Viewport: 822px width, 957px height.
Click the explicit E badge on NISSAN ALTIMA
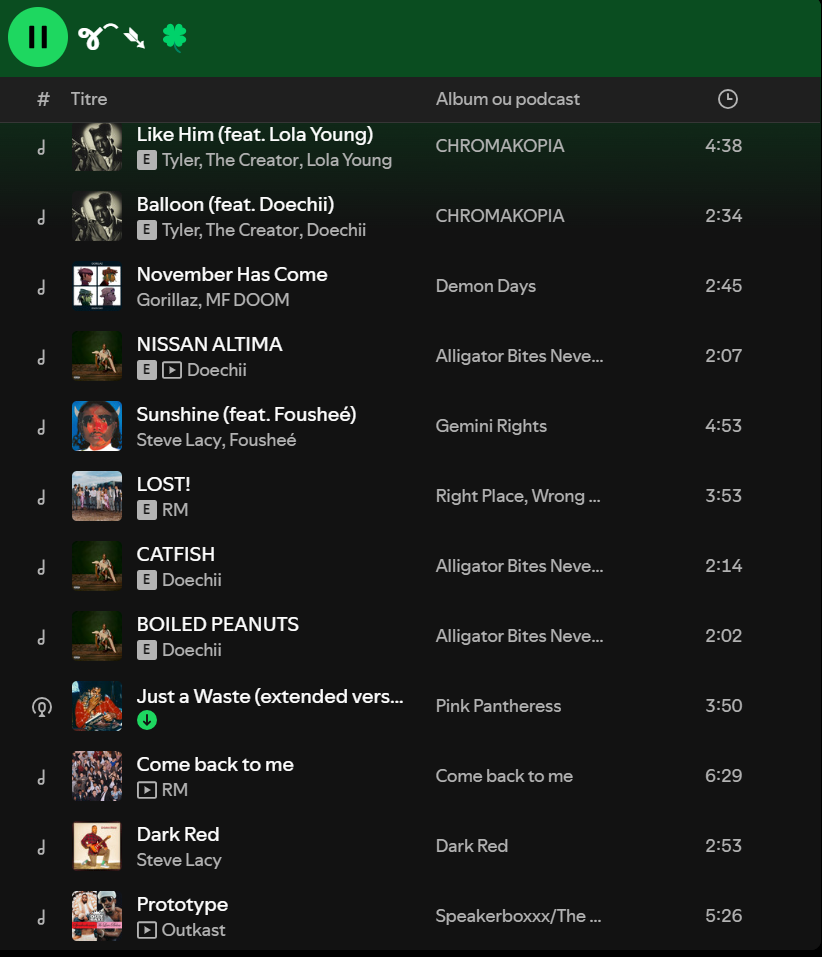(146, 370)
